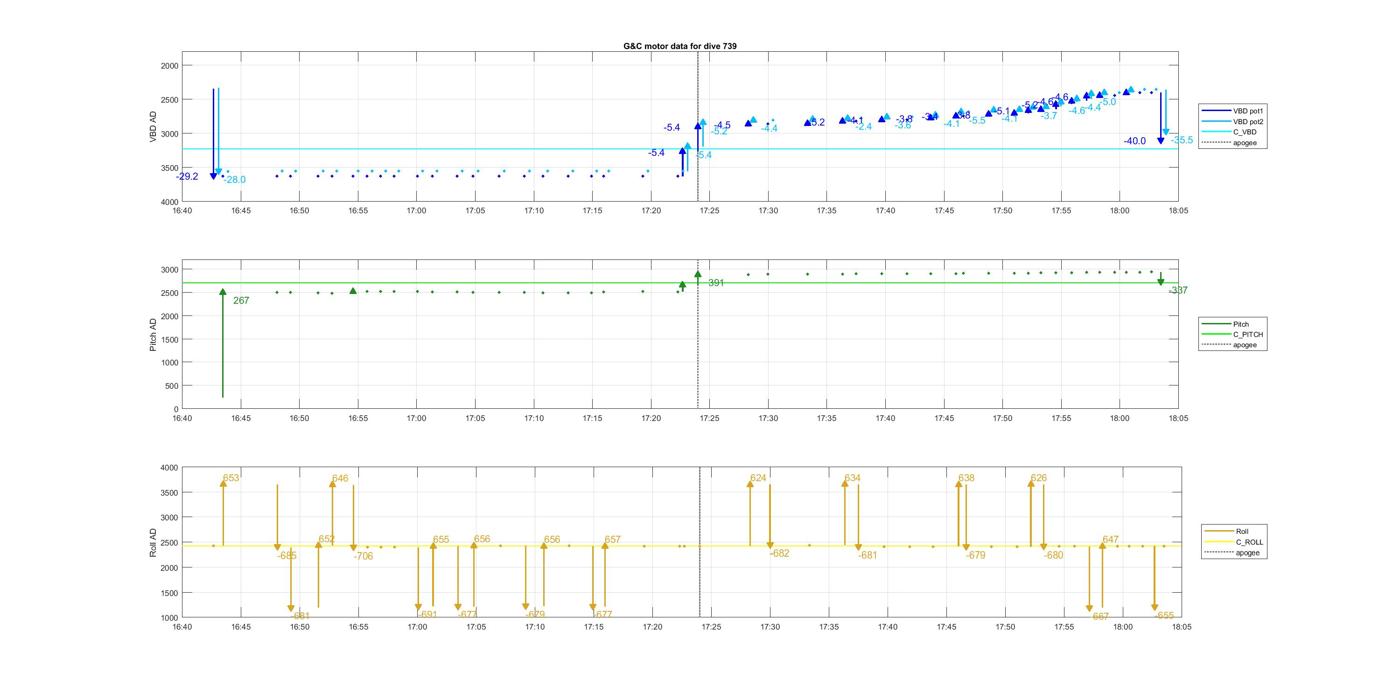Image resolution: width=1400 pixels, height=693 pixels.
Task: Click the "-35.5" VBD data label
Action: [1181, 140]
